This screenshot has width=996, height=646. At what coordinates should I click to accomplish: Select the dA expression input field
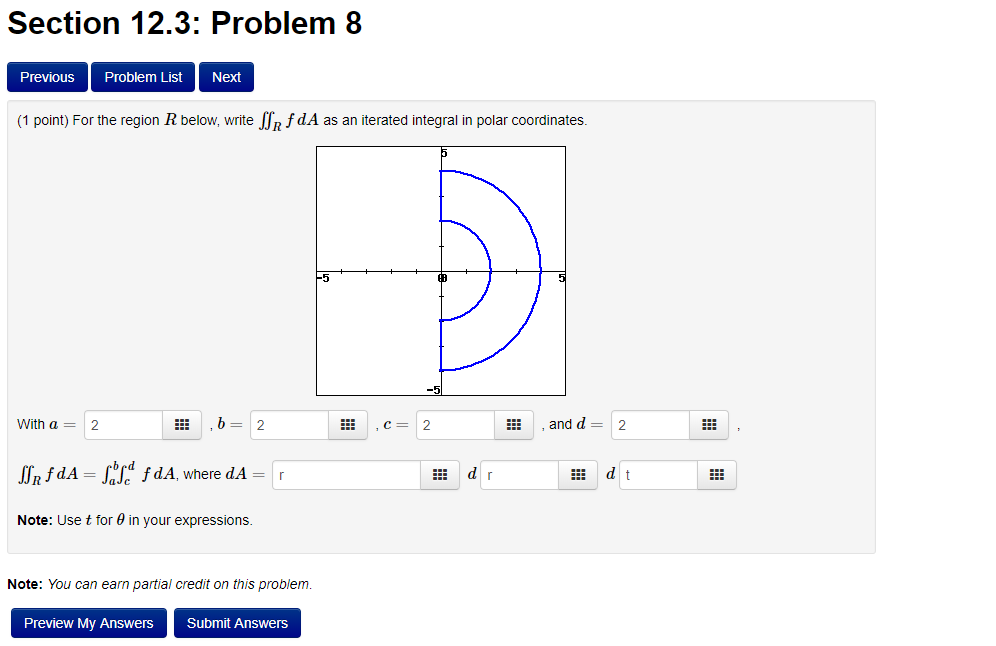[345, 474]
